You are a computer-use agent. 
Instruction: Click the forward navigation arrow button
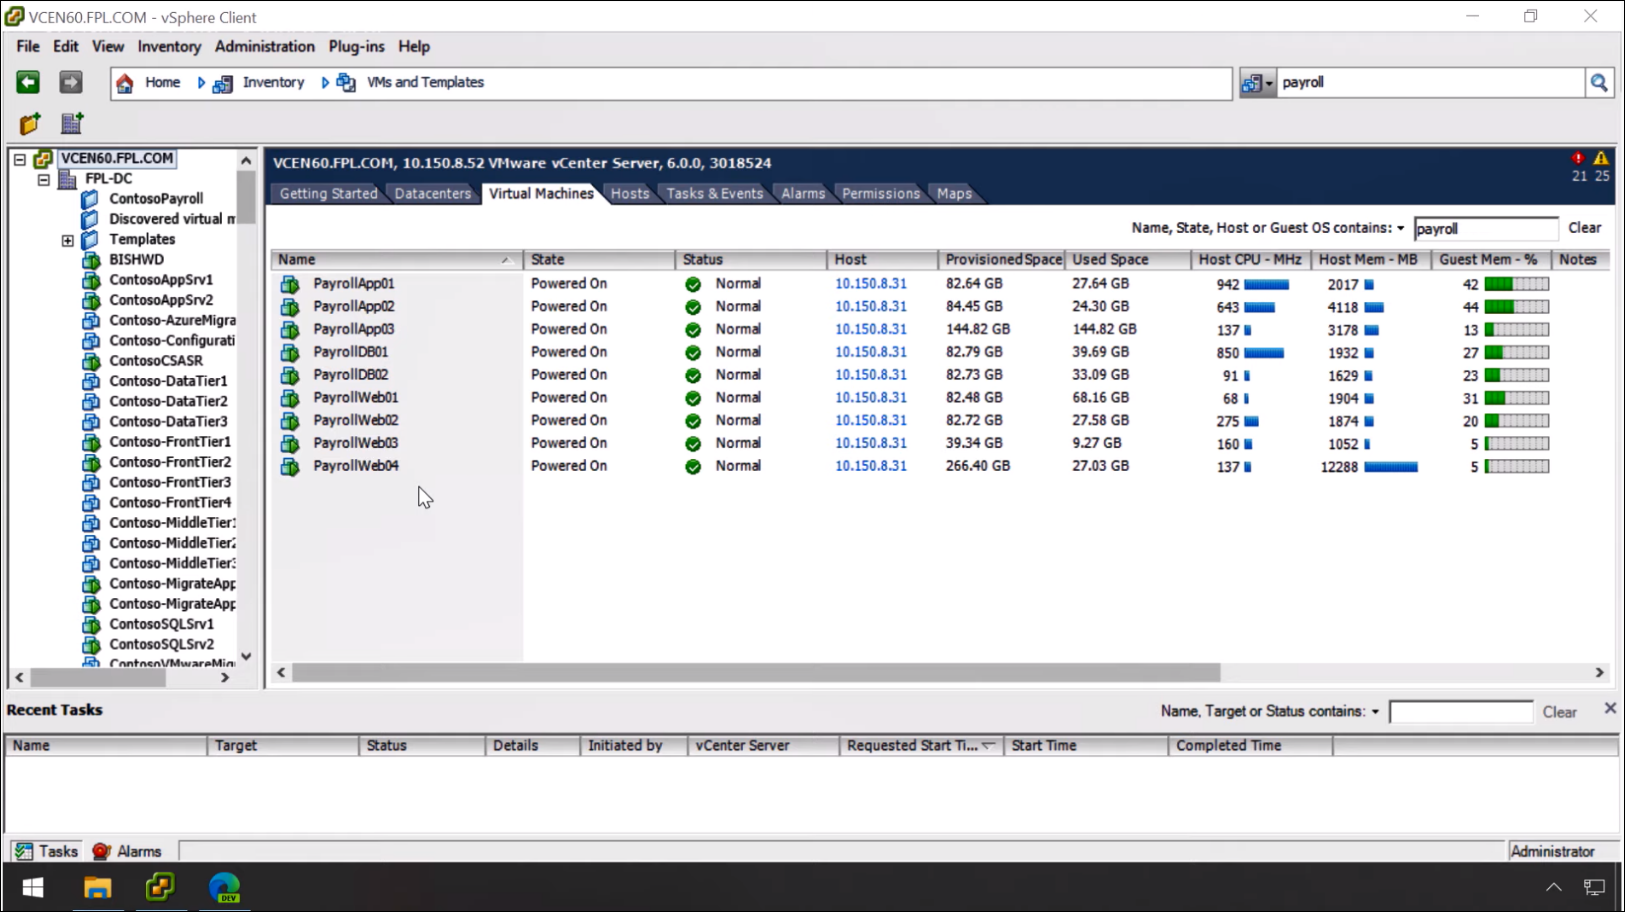click(x=70, y=82)
